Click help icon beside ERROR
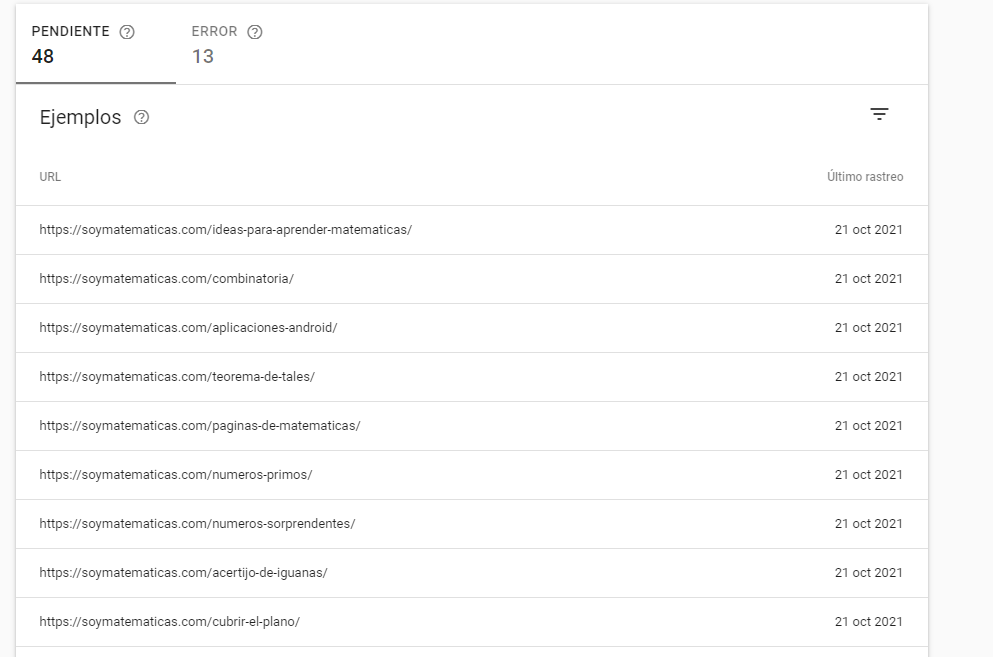 [255, 32]
